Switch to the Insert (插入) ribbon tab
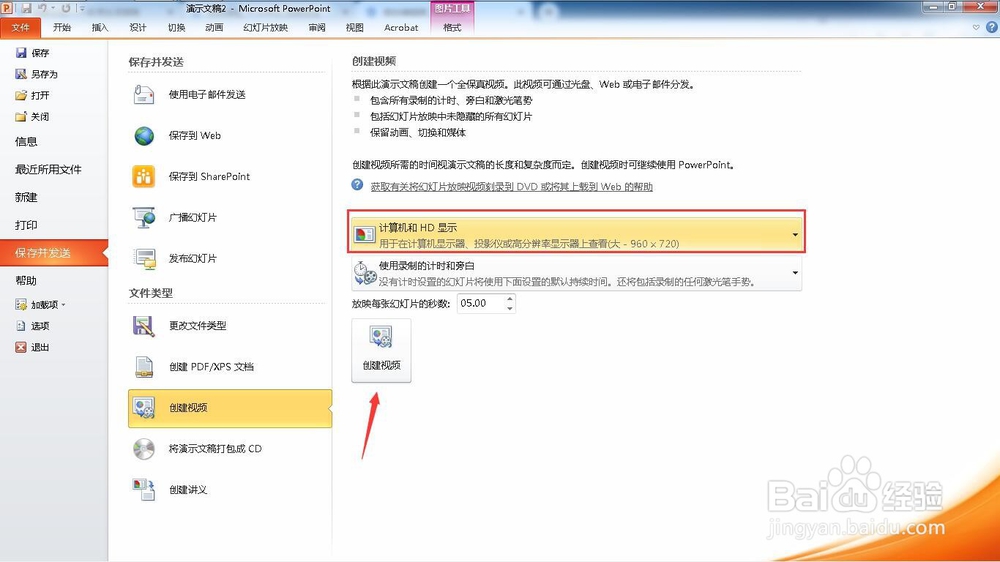Image resolution: width=1000 pixels, height=562 pixels. coord(100,27)
